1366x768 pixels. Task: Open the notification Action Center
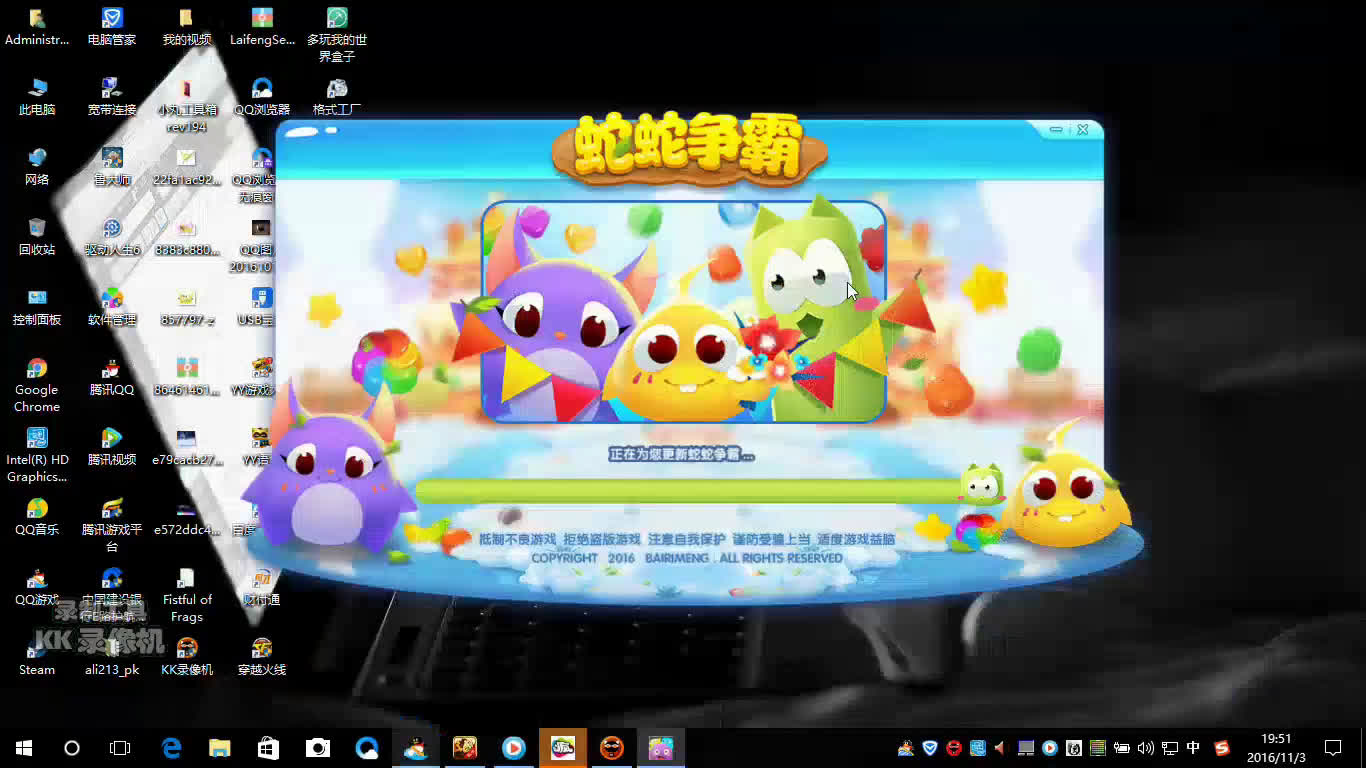point(1333,748)
